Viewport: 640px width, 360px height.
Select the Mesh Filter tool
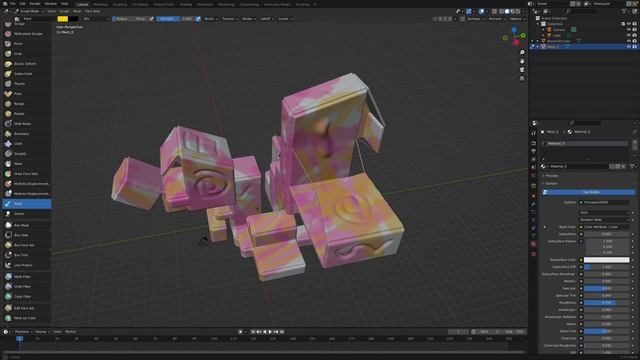(x=27, y=277)
